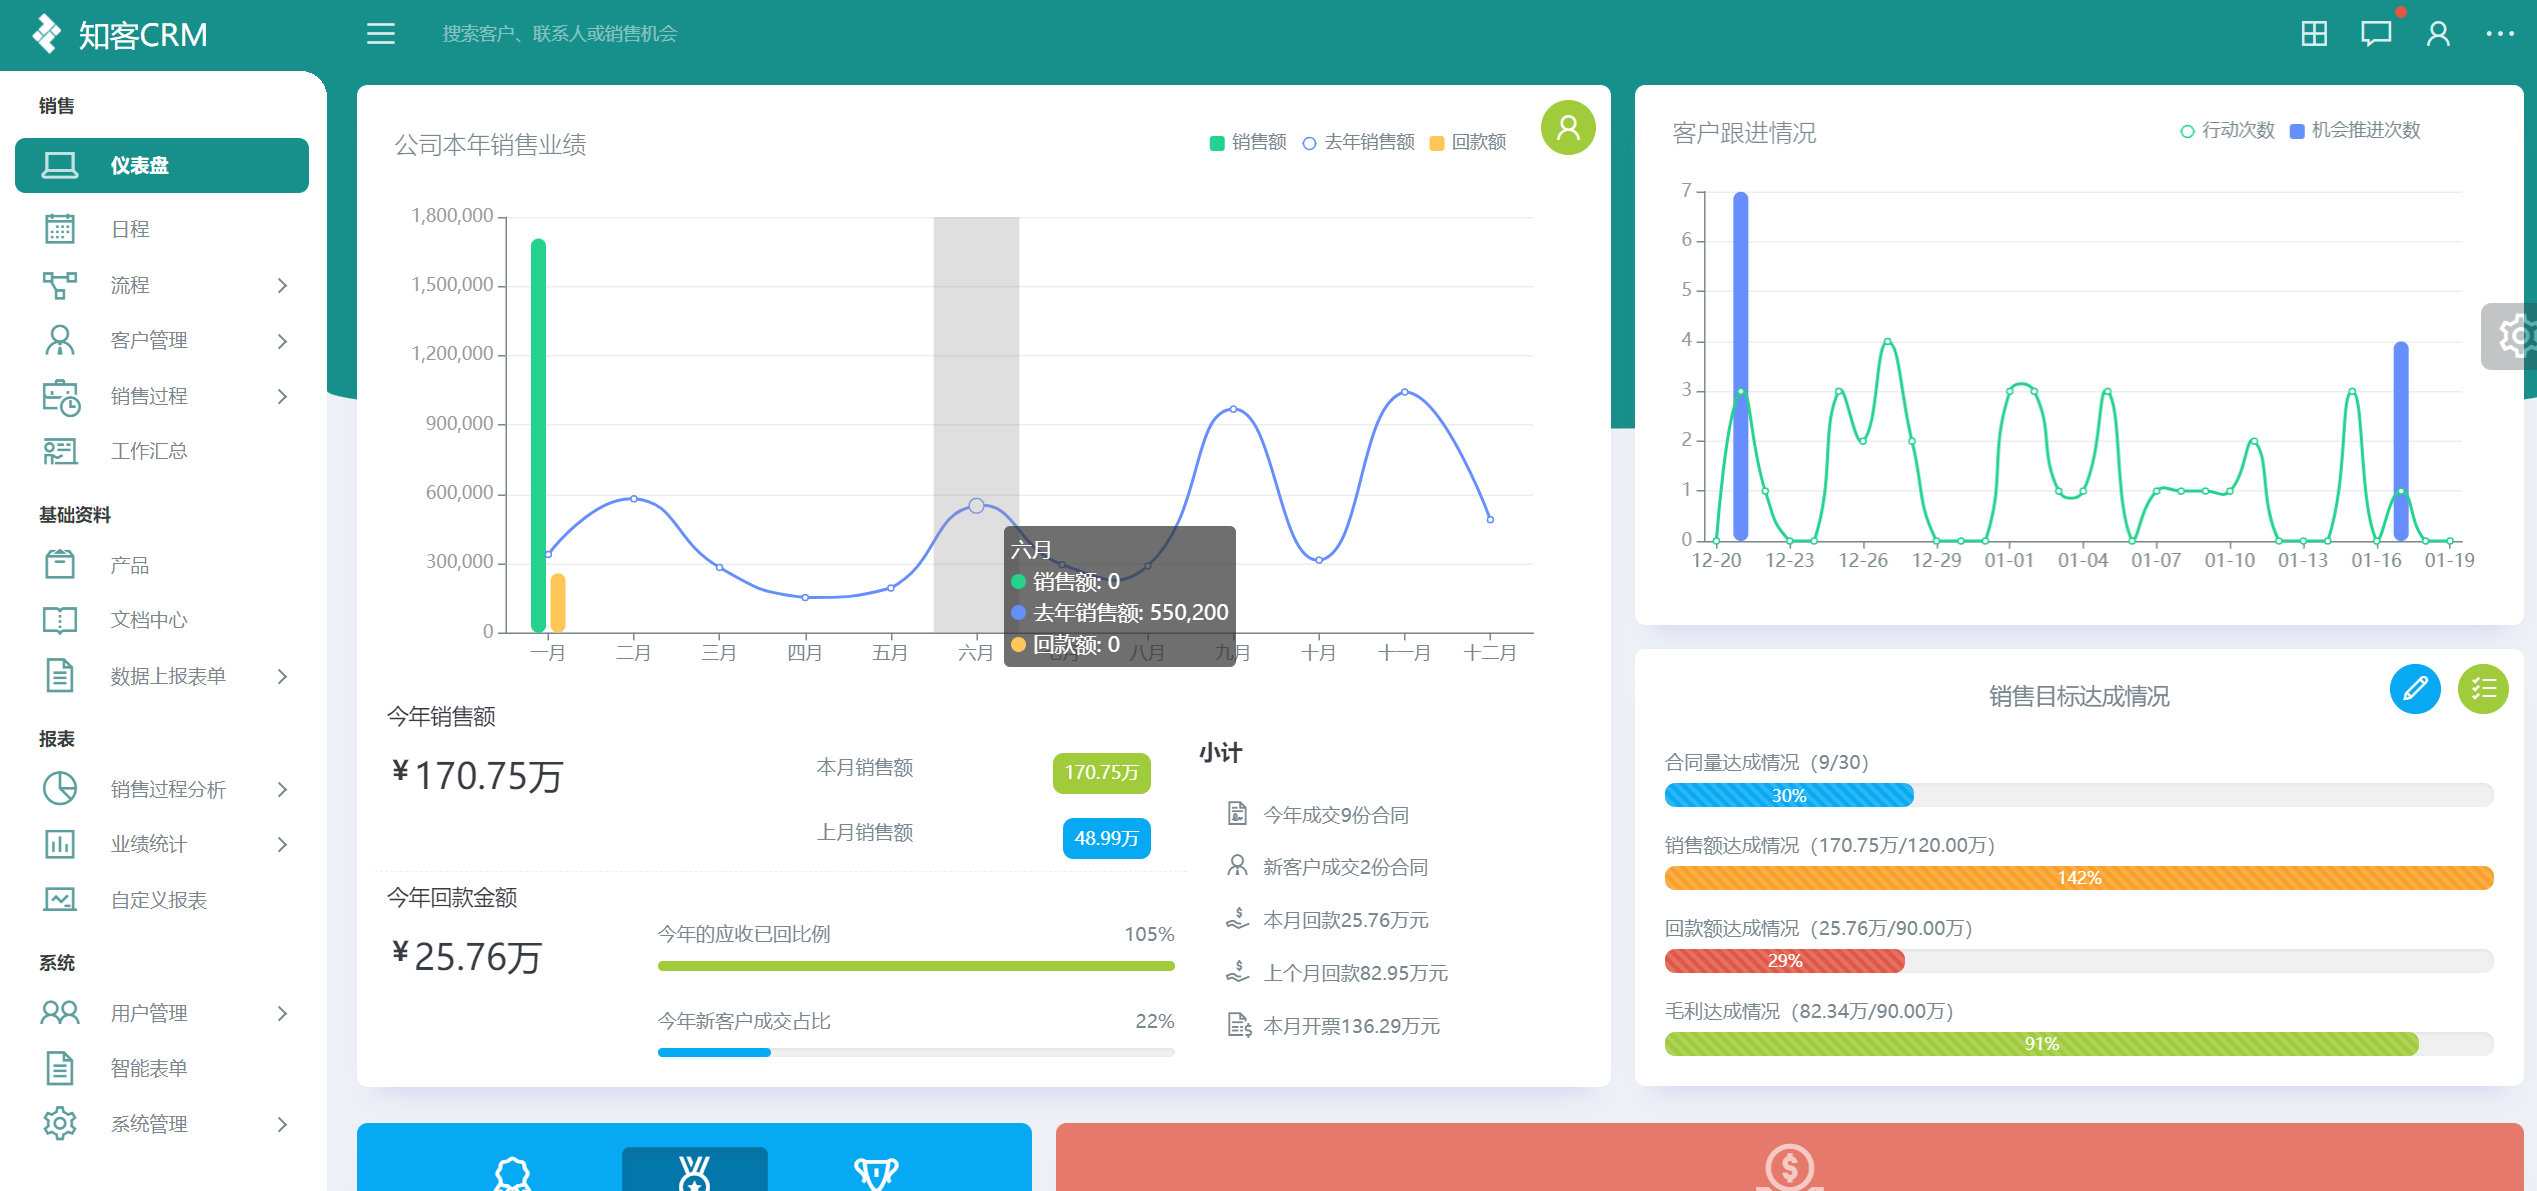
Task: Click the 170.75万 monthly sales badge
Action: pyautogui.click(x=1101, y=773)
